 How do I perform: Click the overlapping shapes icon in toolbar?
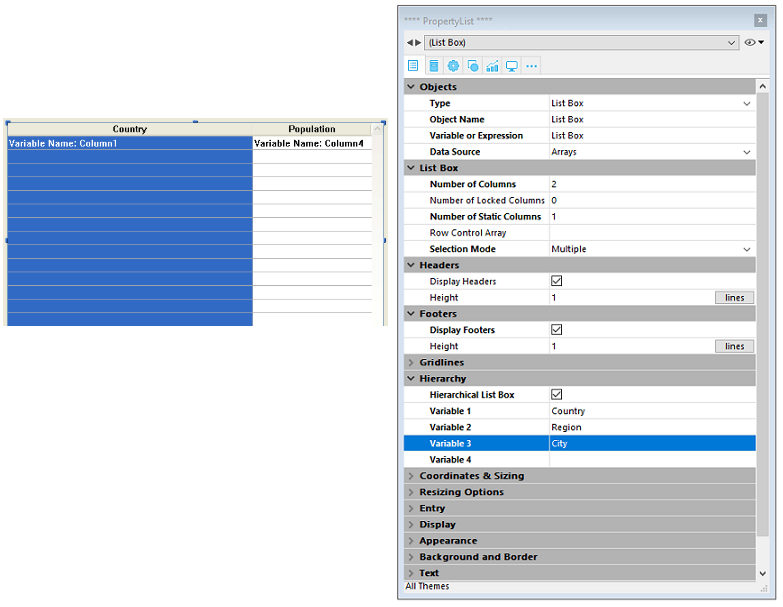[473, 66]
